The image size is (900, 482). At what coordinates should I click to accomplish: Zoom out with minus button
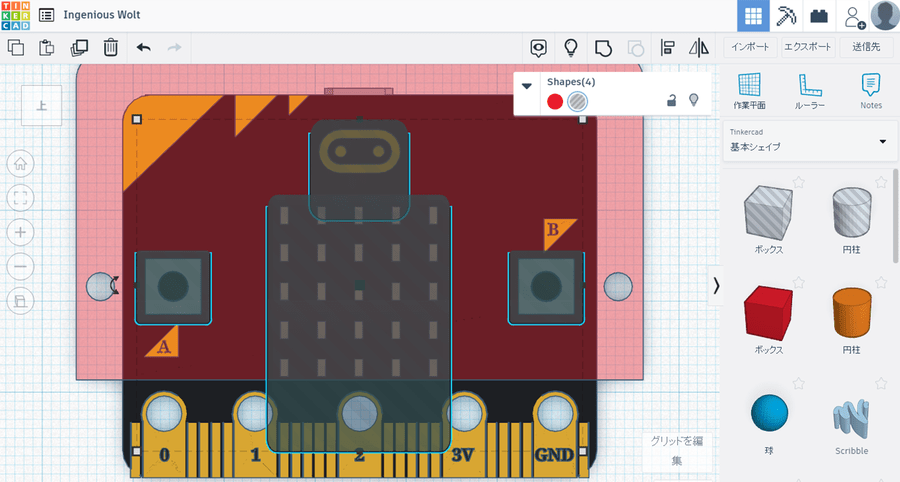coord(20,267)
